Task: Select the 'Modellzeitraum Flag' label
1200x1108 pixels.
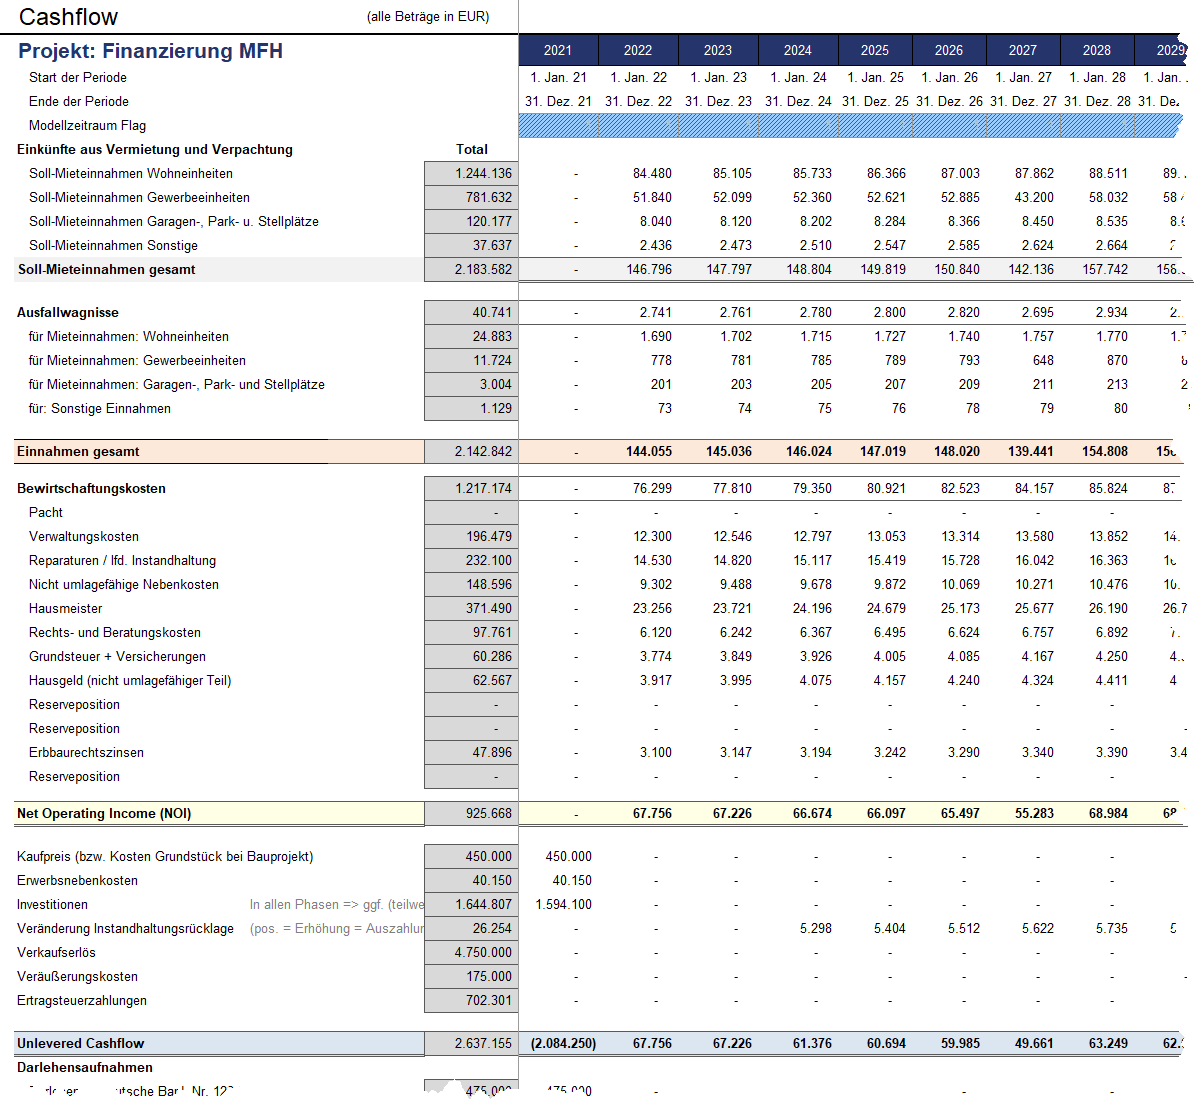Action: coord(88,125)
